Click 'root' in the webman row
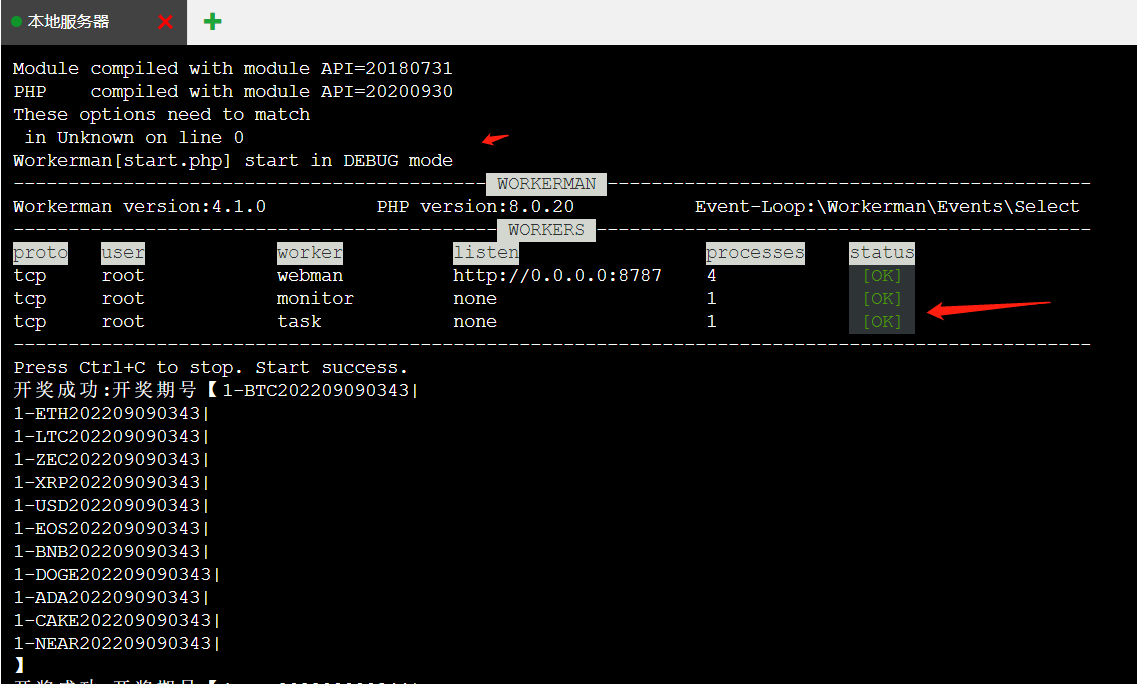Screen dimensions: 1137x684 pyautogui.click(x=123, y=276)
